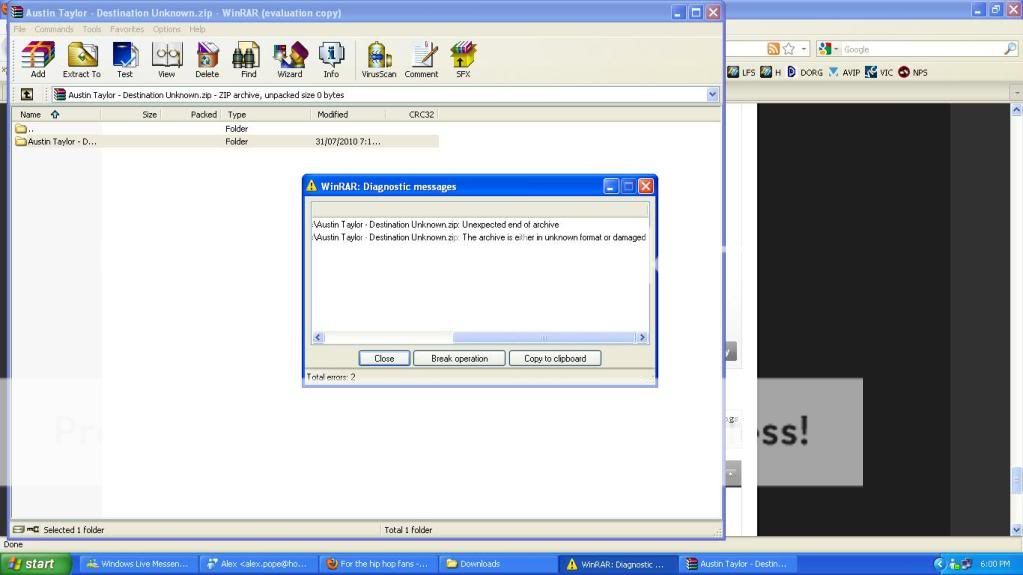
Task: Run VirusScan on archive
Action: coord(378,59)
